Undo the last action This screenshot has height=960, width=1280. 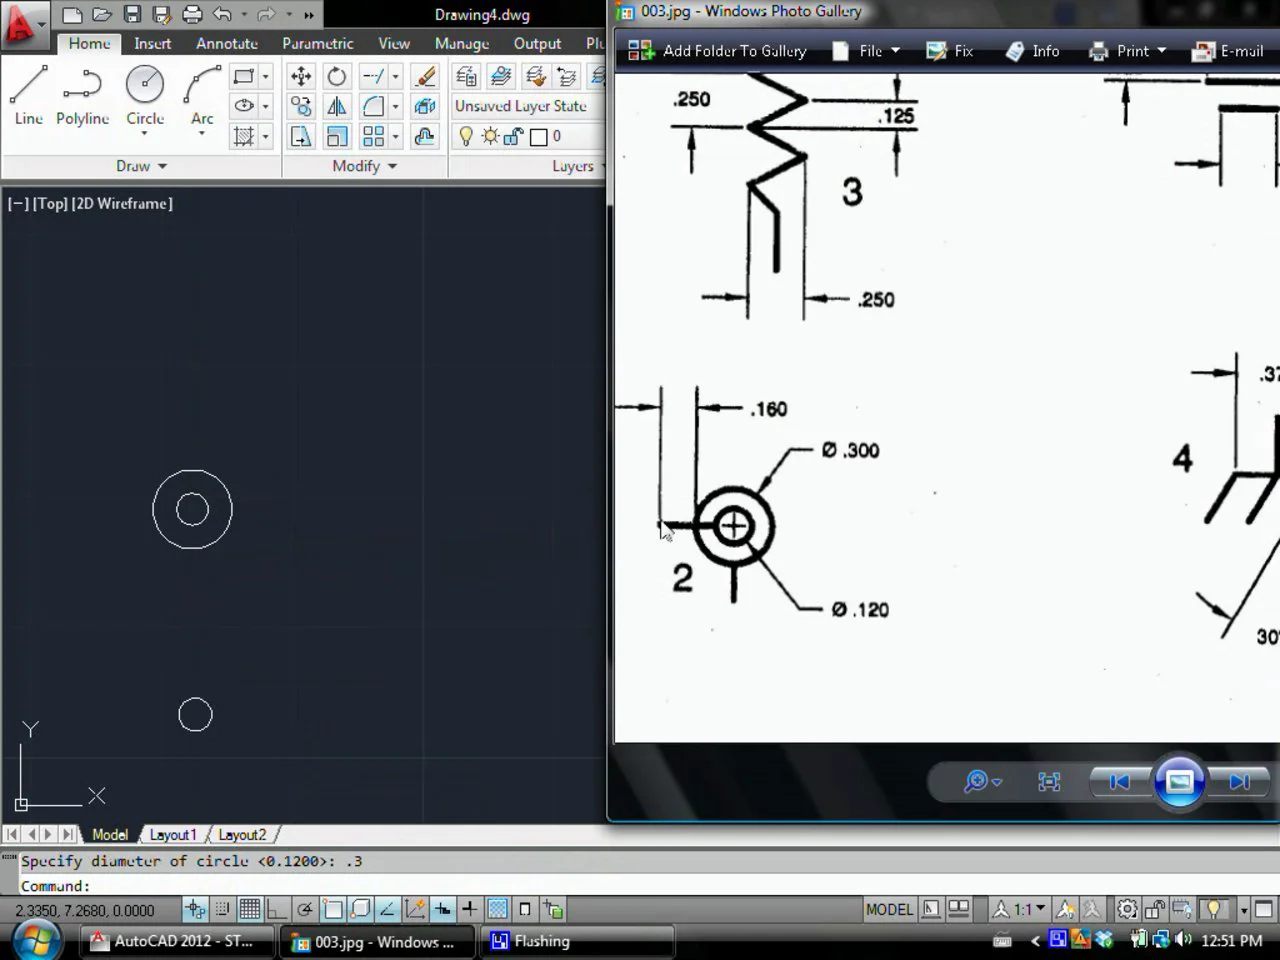coord(222,14)
